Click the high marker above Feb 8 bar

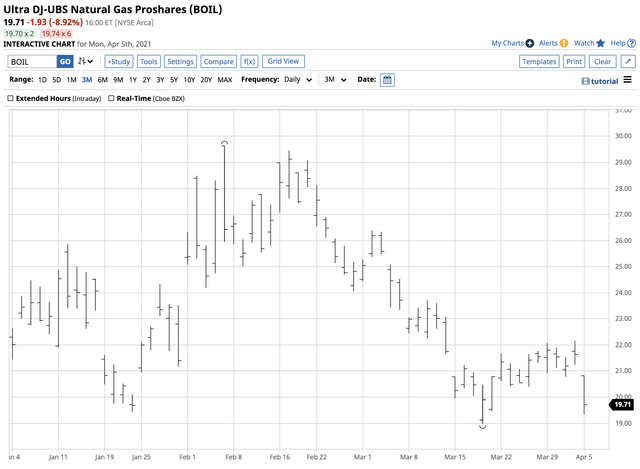coord(224,143)
